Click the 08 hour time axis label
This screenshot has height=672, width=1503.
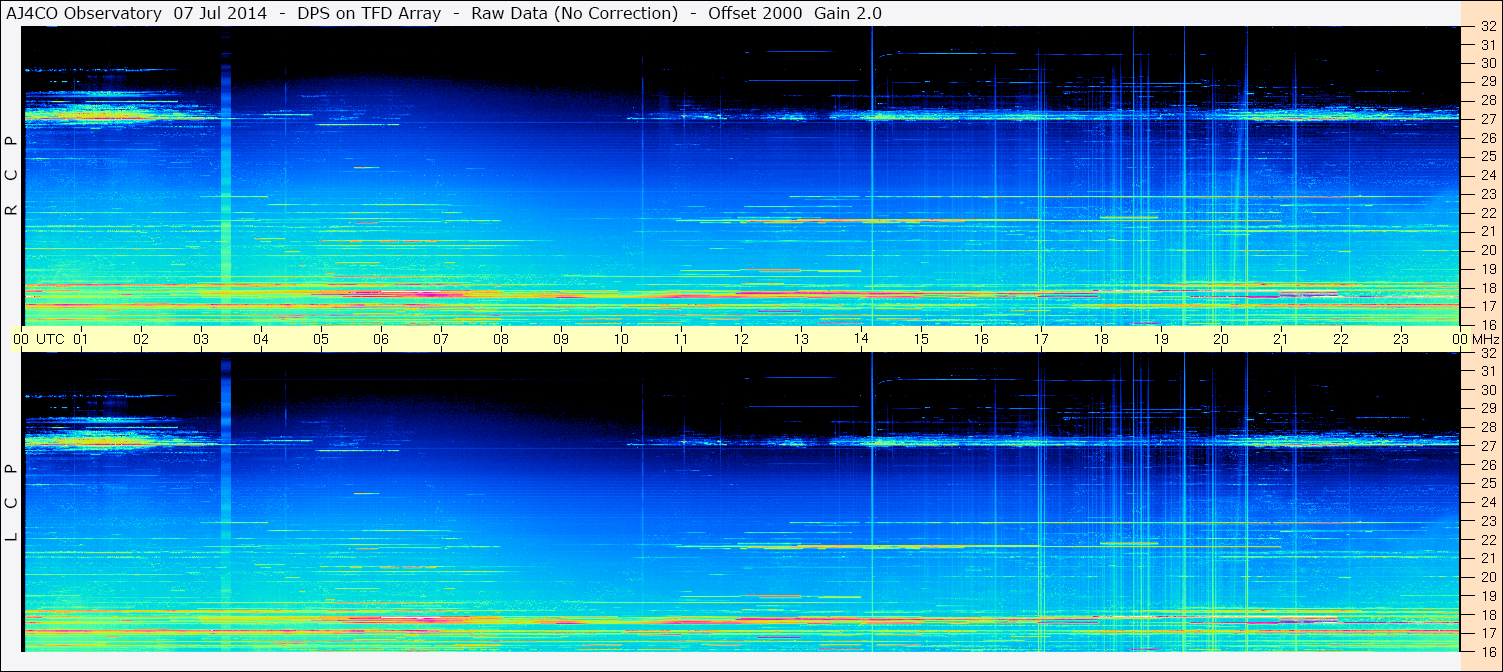500,339
